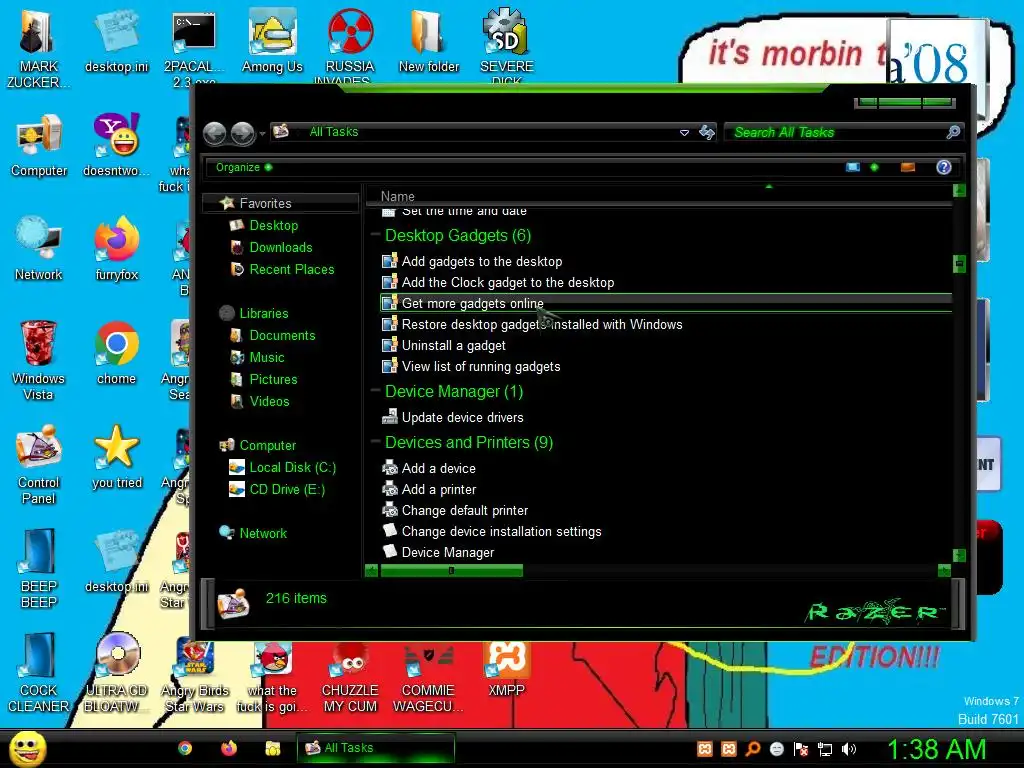Launch Chrome from the taskbar
The image size is (1024, 768).
[185, 748]
